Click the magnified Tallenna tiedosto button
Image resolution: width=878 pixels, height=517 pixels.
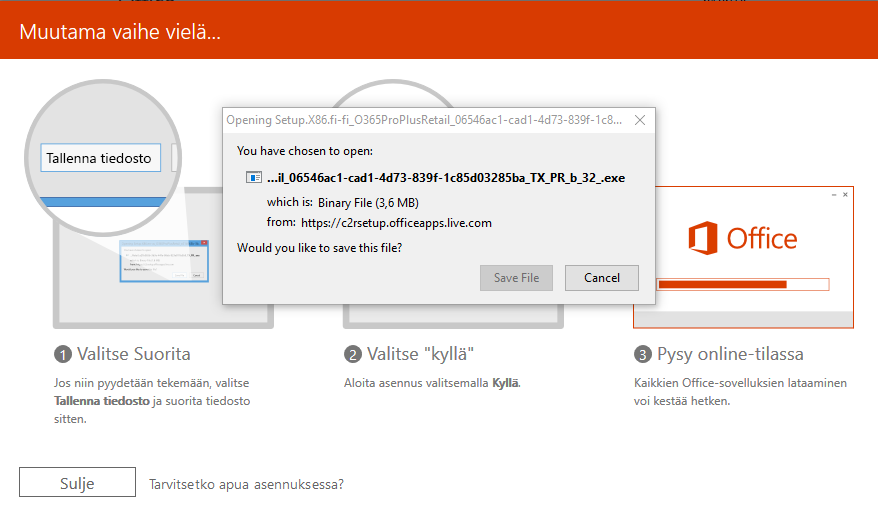100,158
